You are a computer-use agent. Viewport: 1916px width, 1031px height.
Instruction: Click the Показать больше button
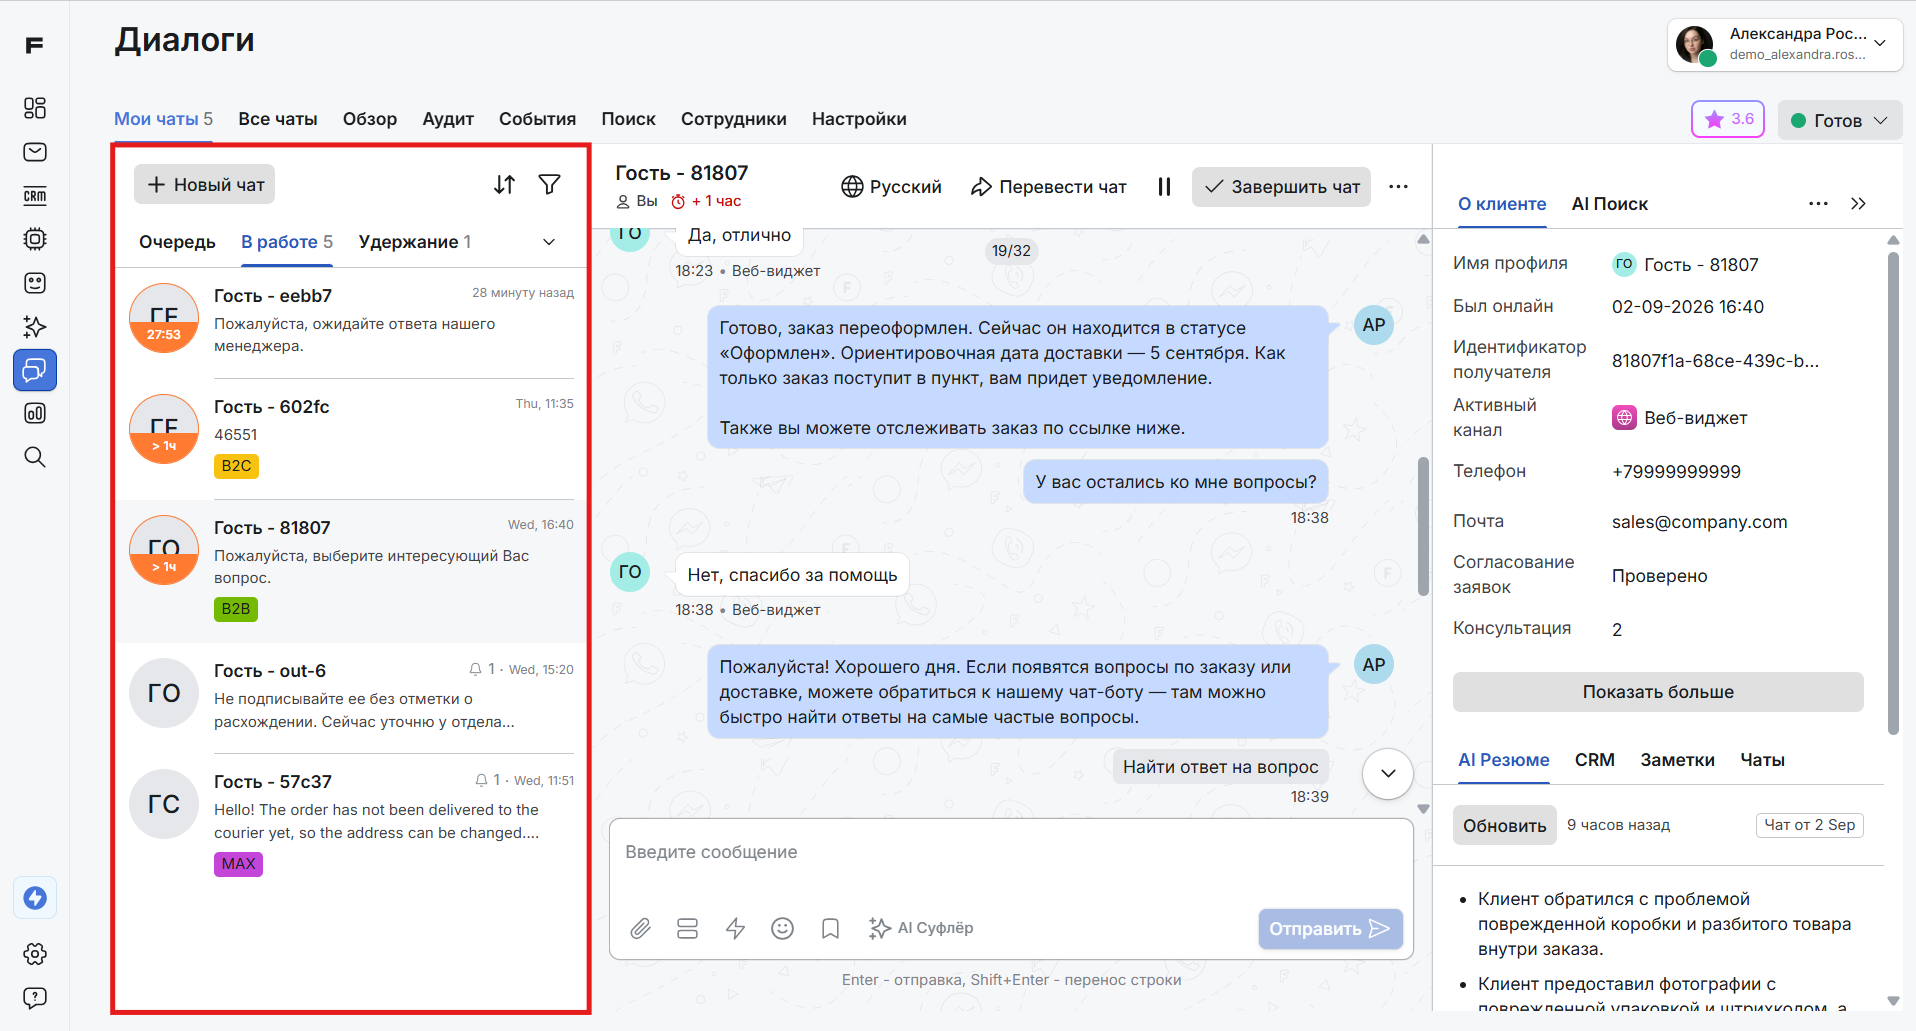[1658, 692]
